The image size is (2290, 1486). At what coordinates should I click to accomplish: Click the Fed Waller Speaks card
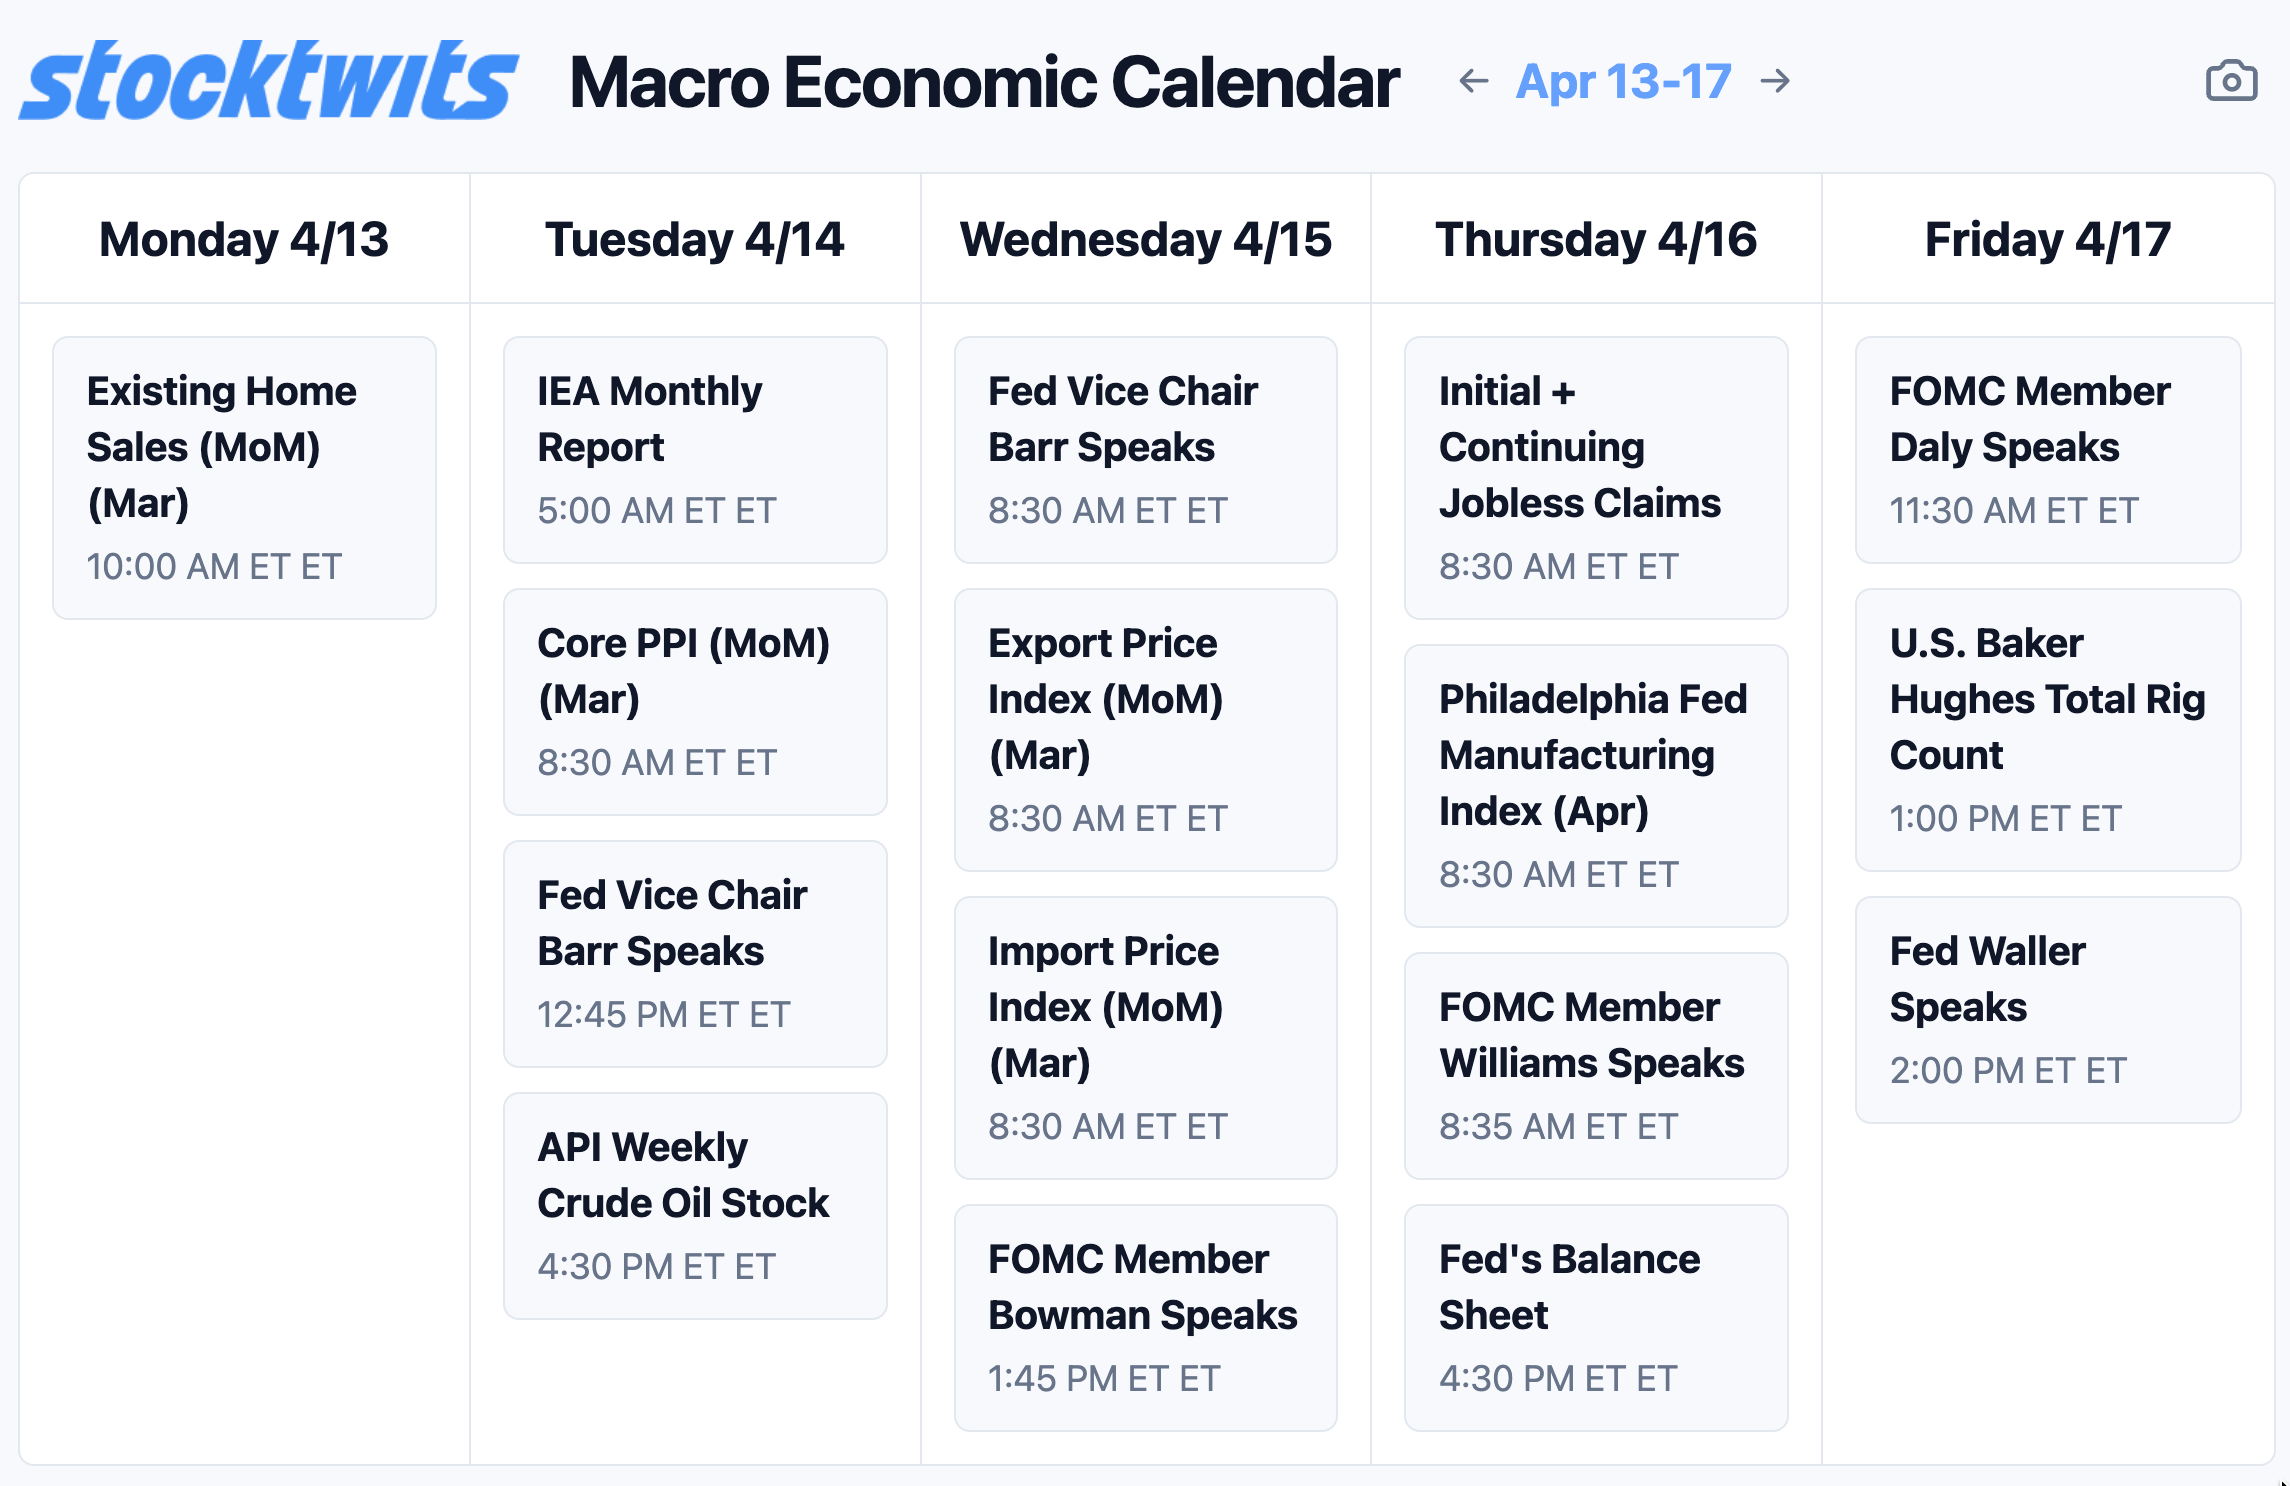[2047, 1009]
